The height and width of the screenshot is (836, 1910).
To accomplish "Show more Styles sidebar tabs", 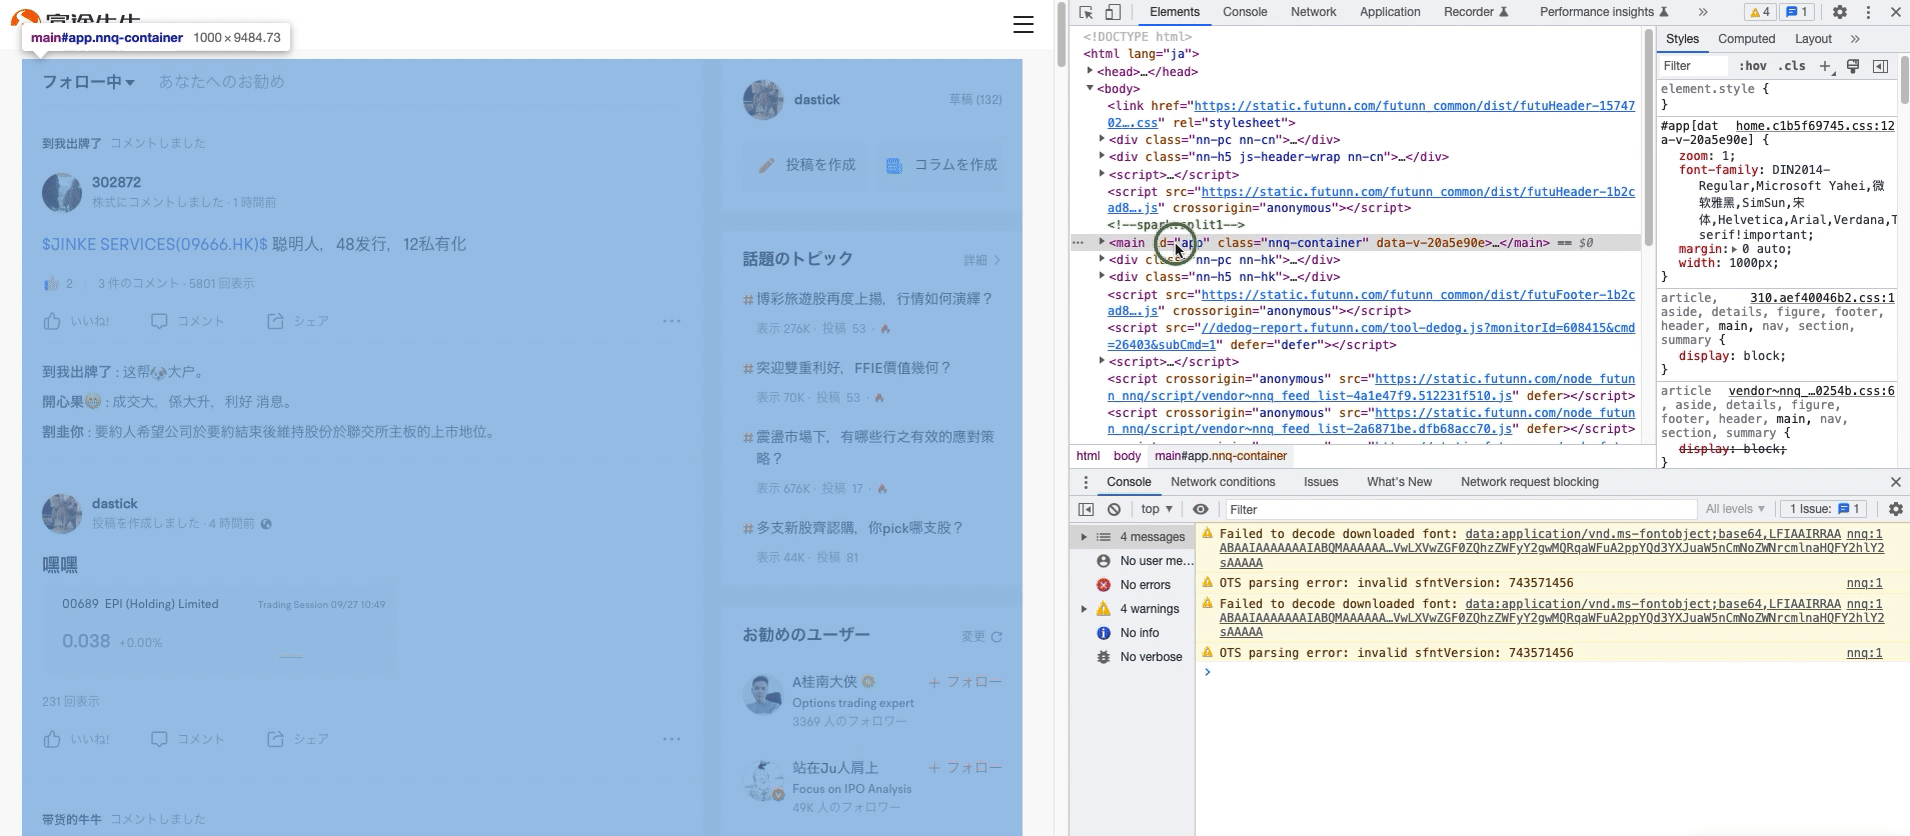I will pyautogui.click(x=1855, y=39).
